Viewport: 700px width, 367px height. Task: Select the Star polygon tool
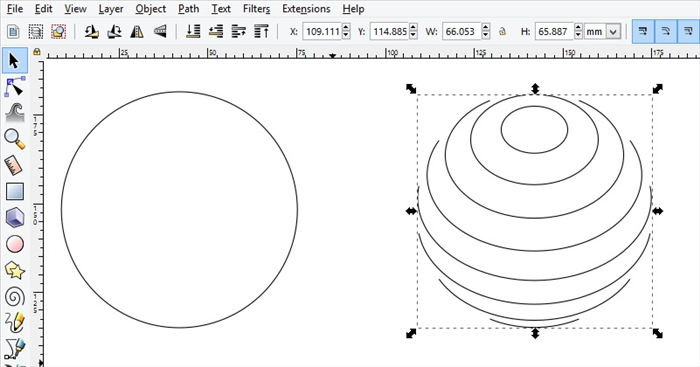point(14,271)
